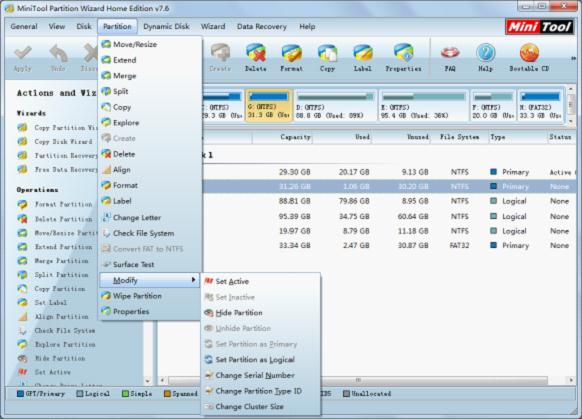Choose Change Serial Number option
582x419 pixels.
point(261,376)
